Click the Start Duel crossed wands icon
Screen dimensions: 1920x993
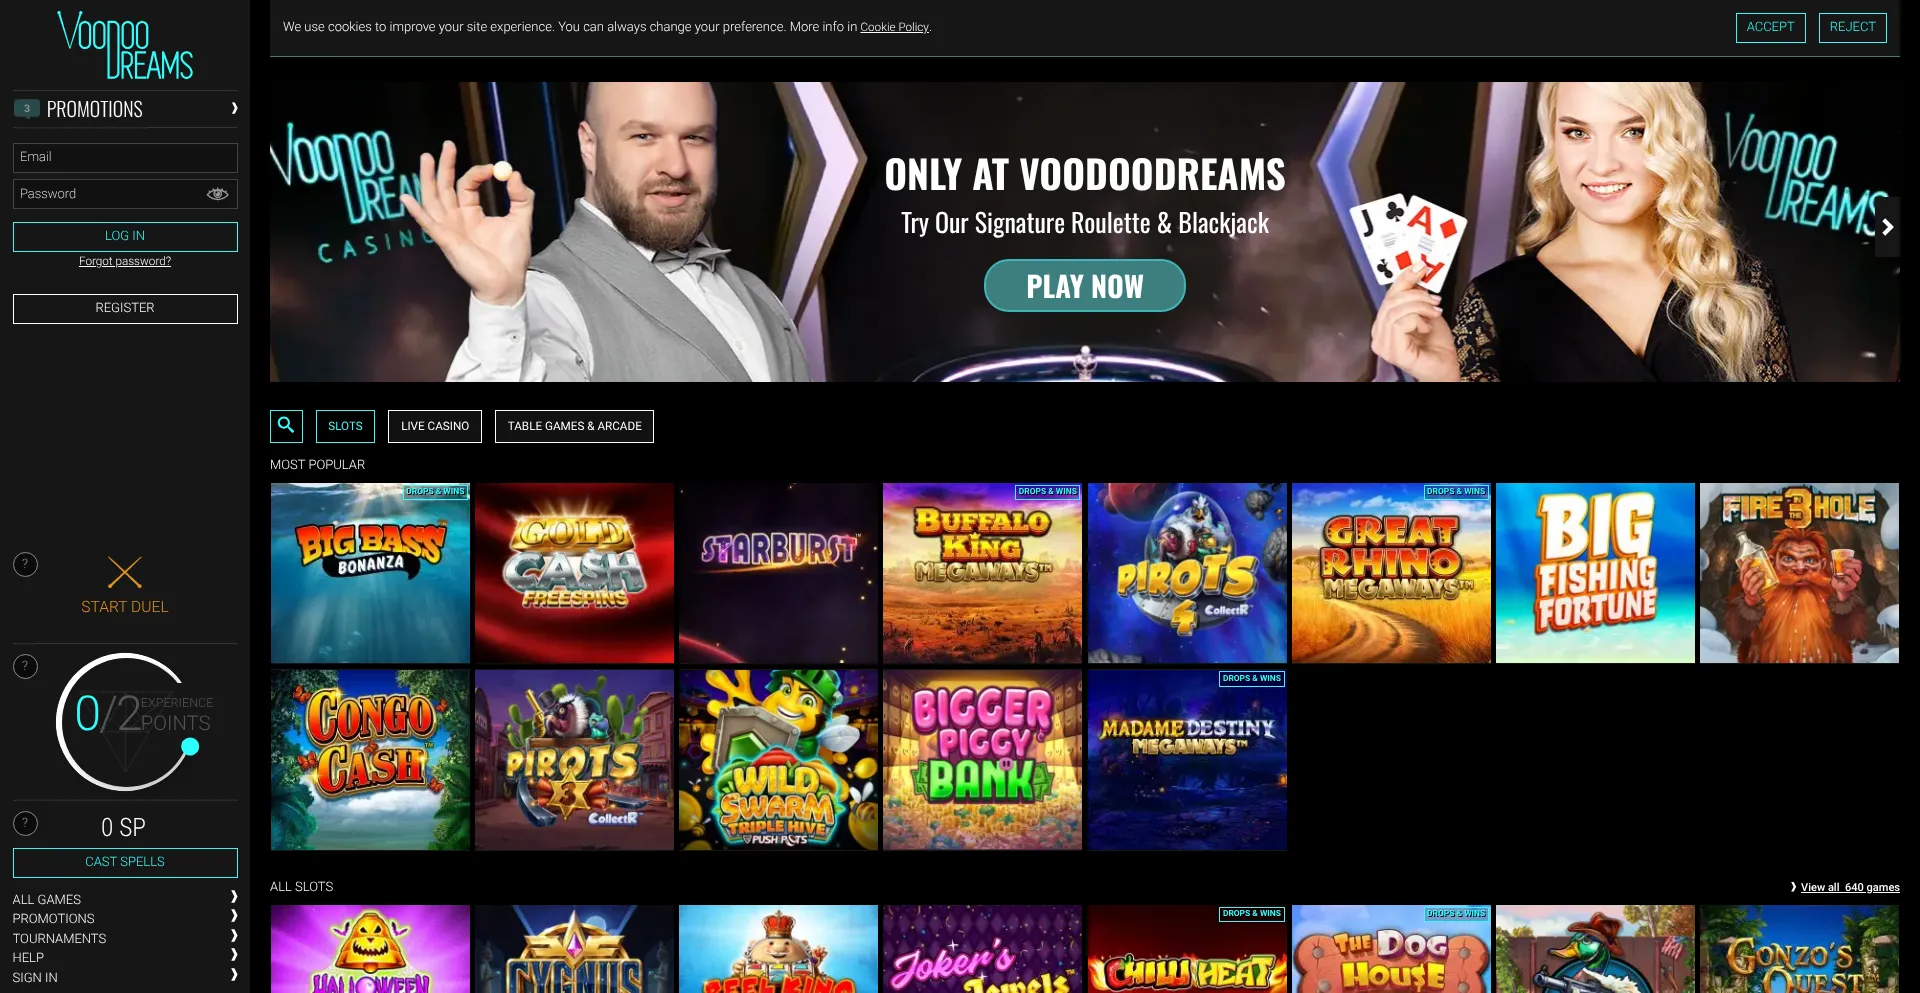click(125, 572)
